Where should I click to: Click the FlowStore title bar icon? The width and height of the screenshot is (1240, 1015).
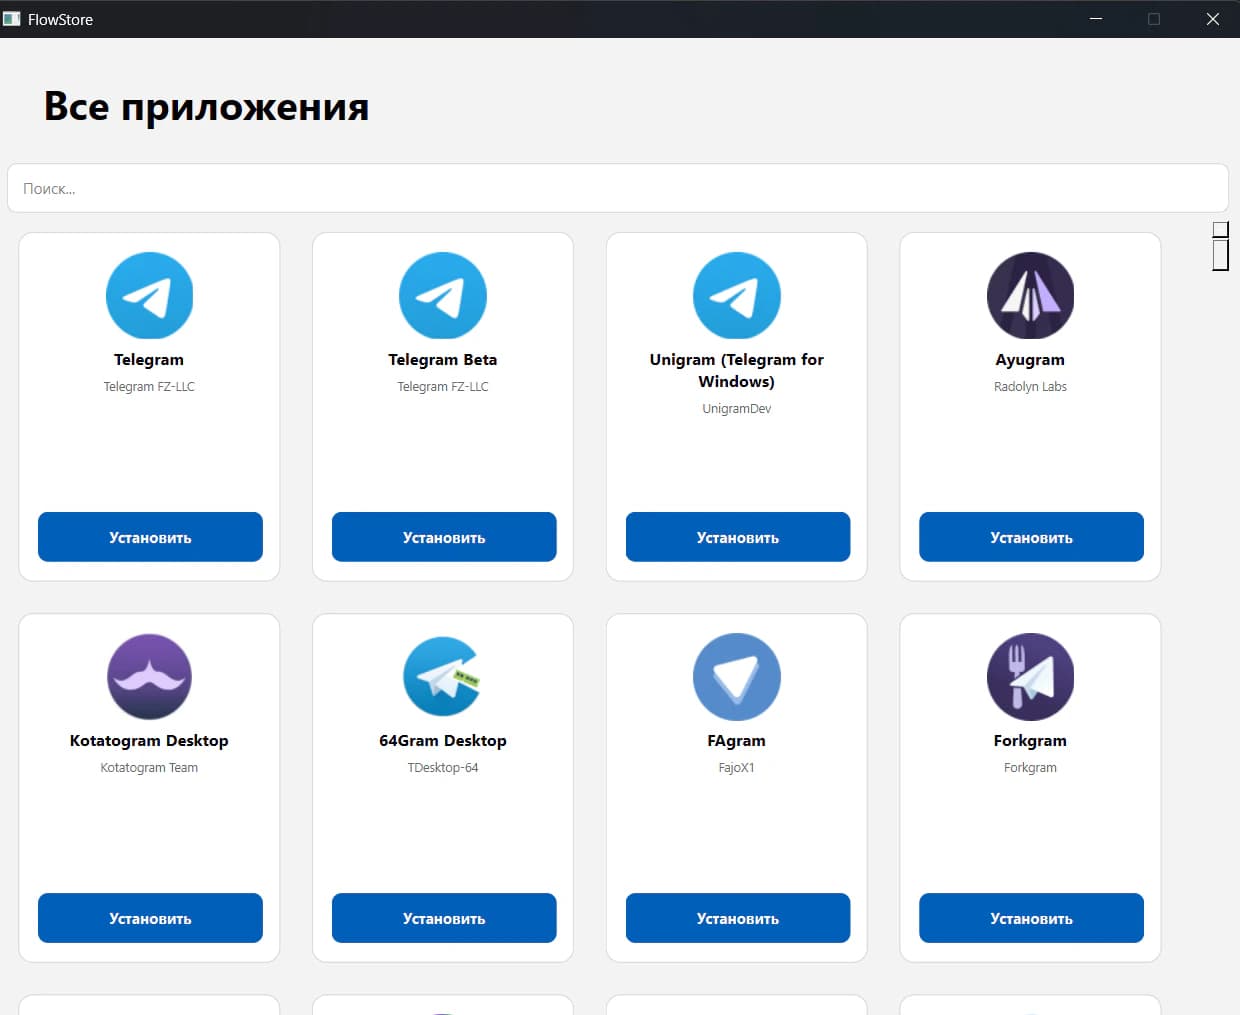point(12,19)
